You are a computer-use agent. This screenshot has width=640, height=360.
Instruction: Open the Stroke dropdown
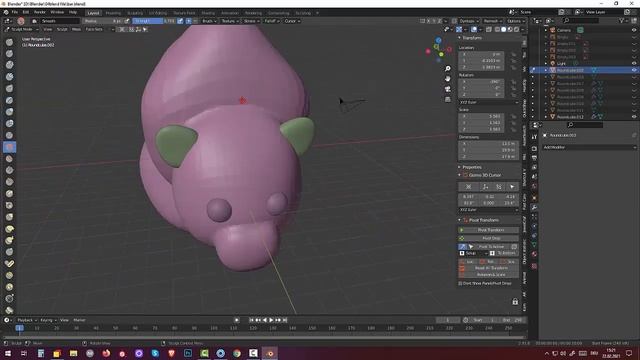tap(252, 21)
